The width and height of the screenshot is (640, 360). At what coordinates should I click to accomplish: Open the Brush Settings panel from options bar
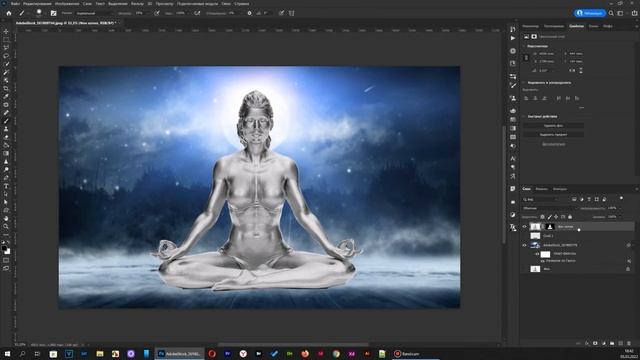53,13
